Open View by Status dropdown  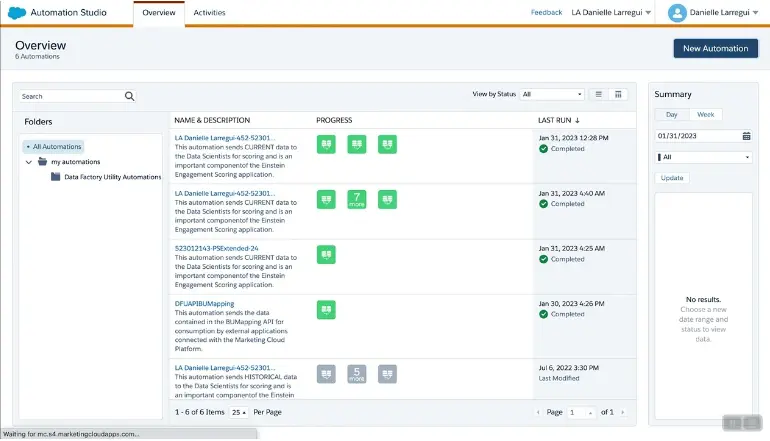click(x=552, y=94)
